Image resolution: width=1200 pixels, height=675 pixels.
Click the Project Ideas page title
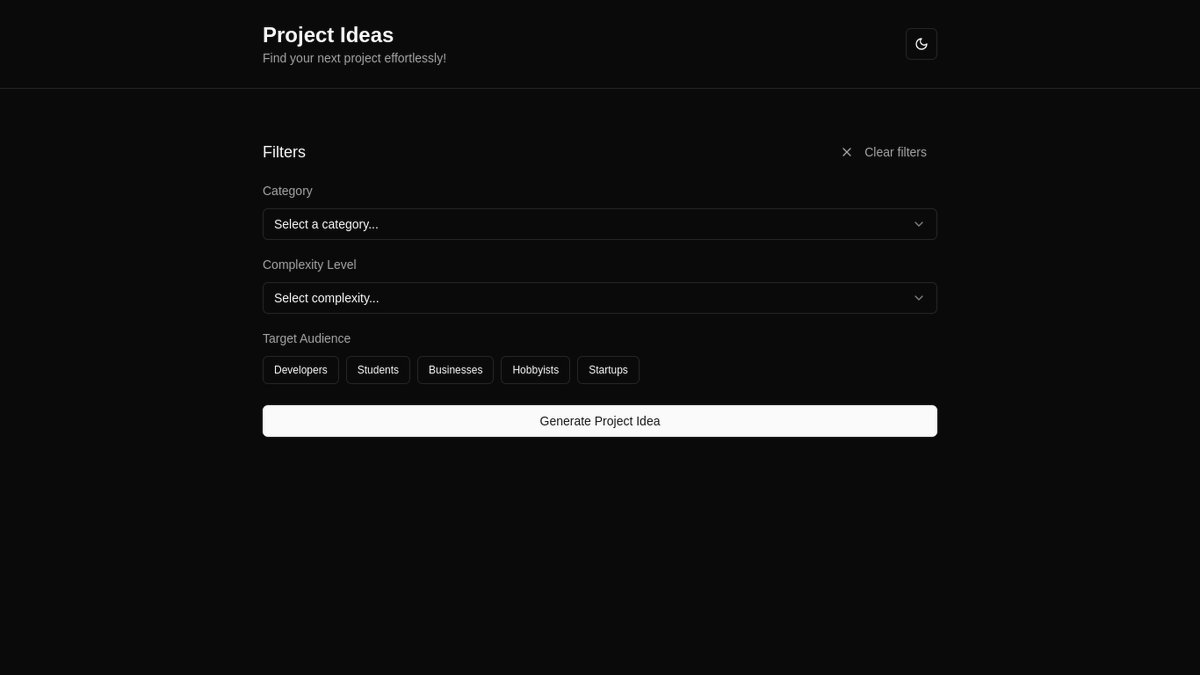coord(328,35)
